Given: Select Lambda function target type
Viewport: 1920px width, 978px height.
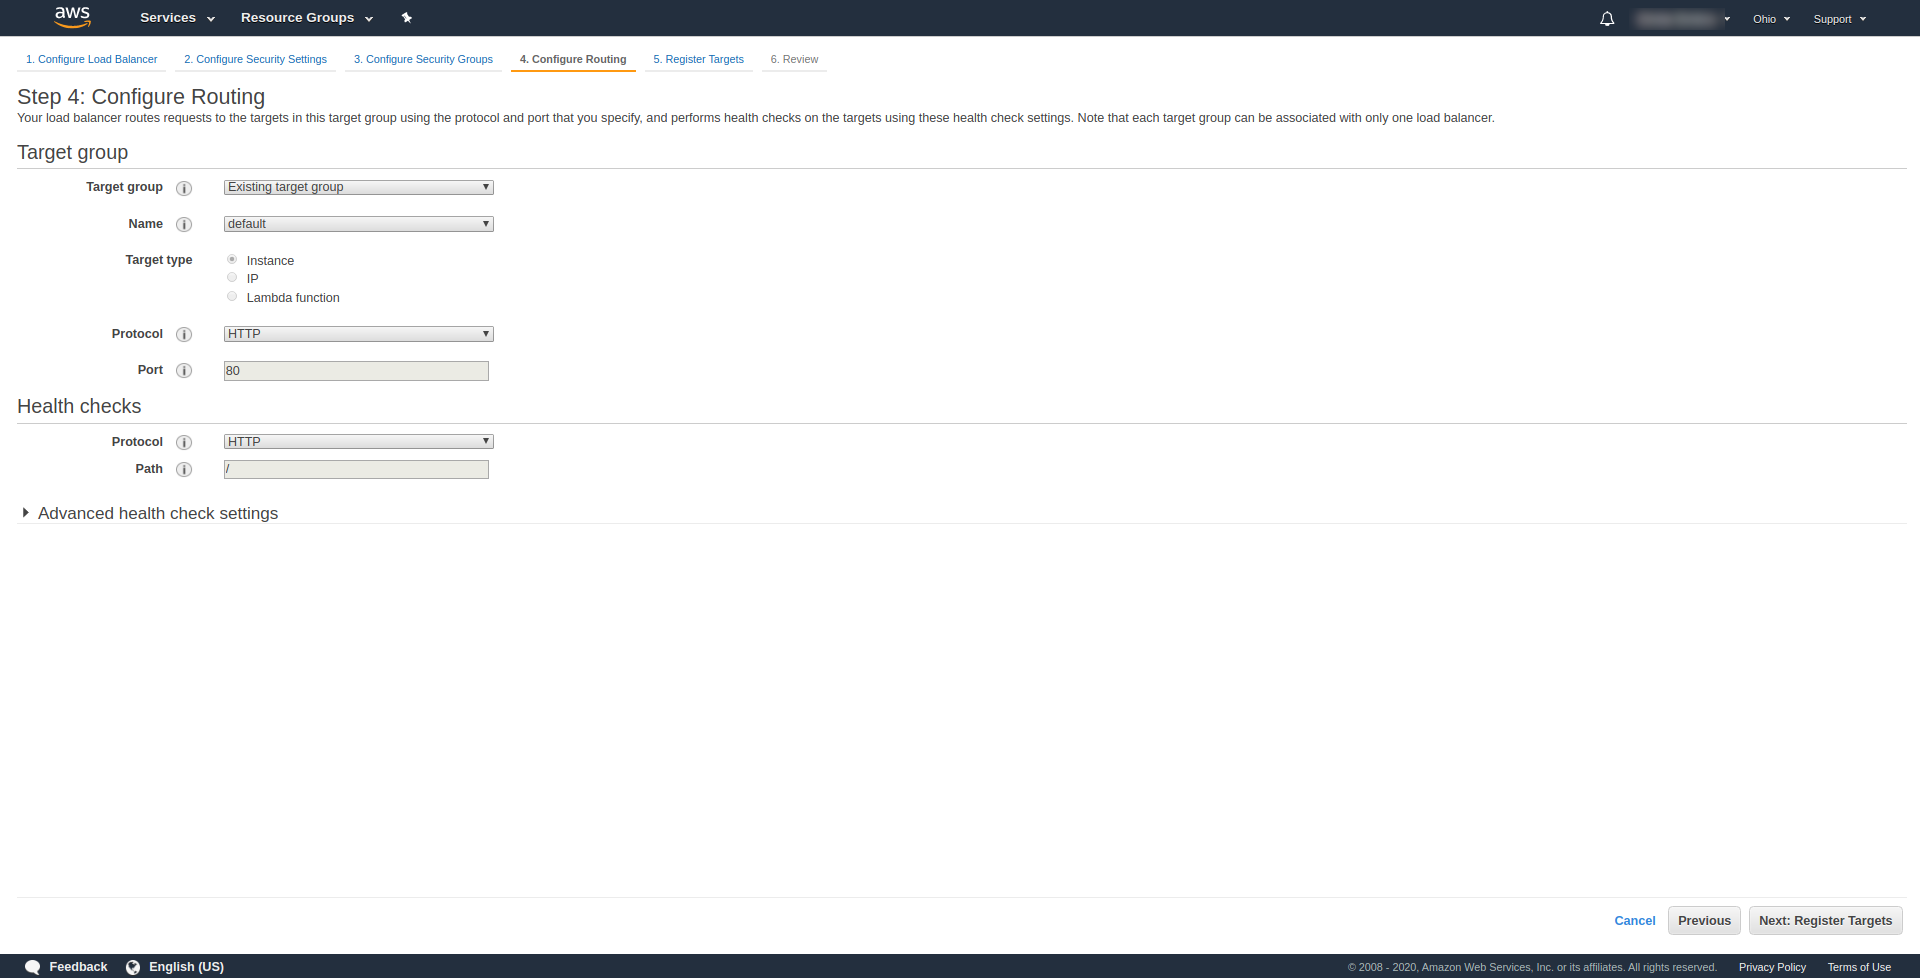Looking at the screenshot, I should 232,296.
